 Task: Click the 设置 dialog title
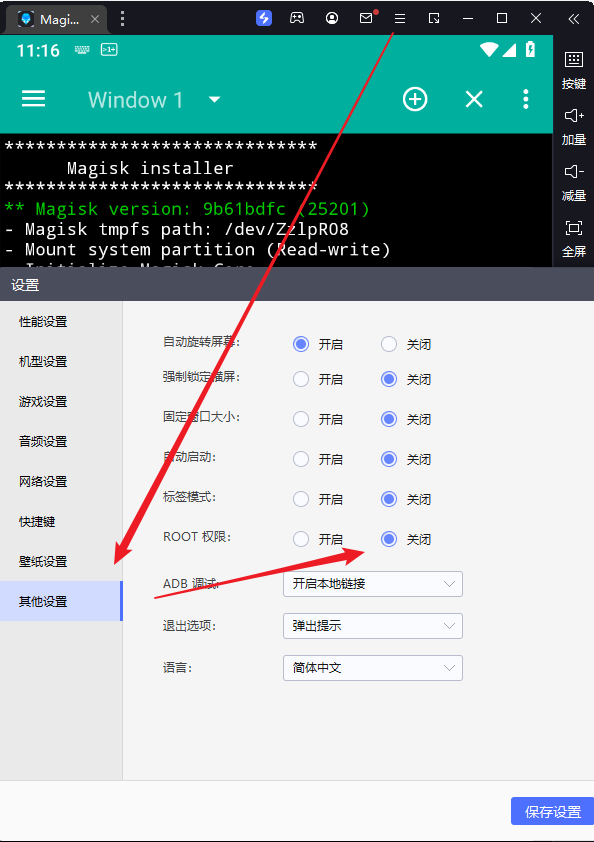coord(25,285)
